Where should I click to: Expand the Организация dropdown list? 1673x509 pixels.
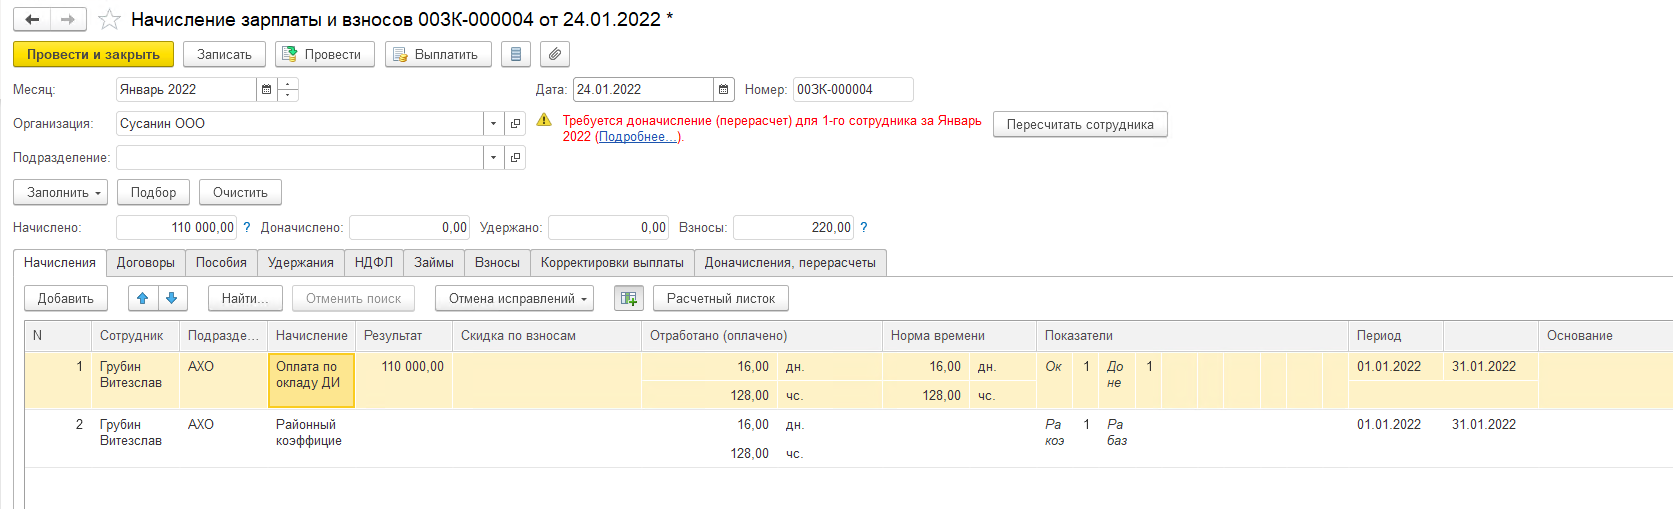pyautogui.click(x=493, y=124)
